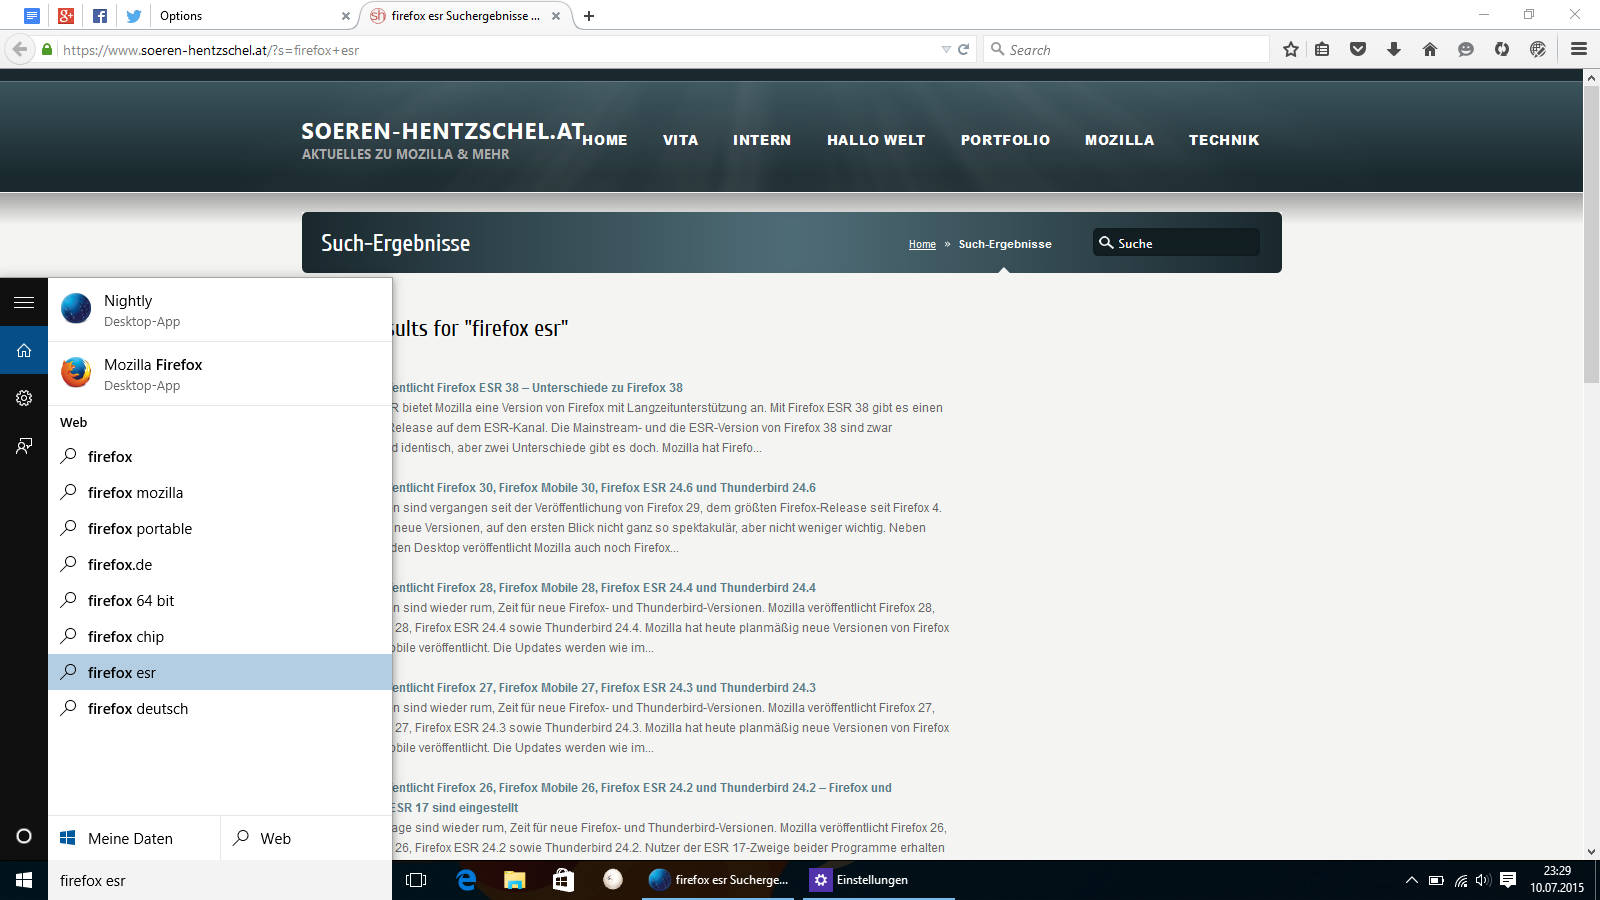The image size is (1600, 900).
Task: Show hidden system tray icons
Action: [1411, 880]
